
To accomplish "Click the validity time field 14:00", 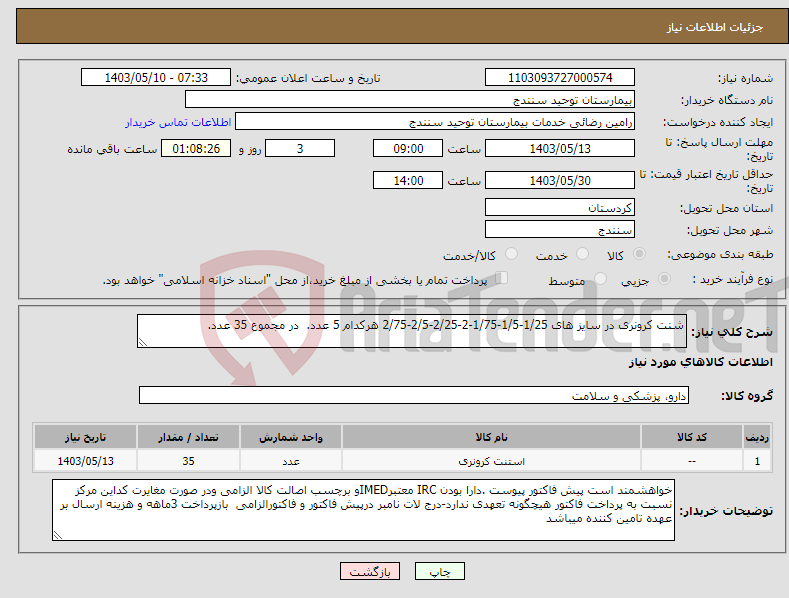I will (x=408, y=180).
